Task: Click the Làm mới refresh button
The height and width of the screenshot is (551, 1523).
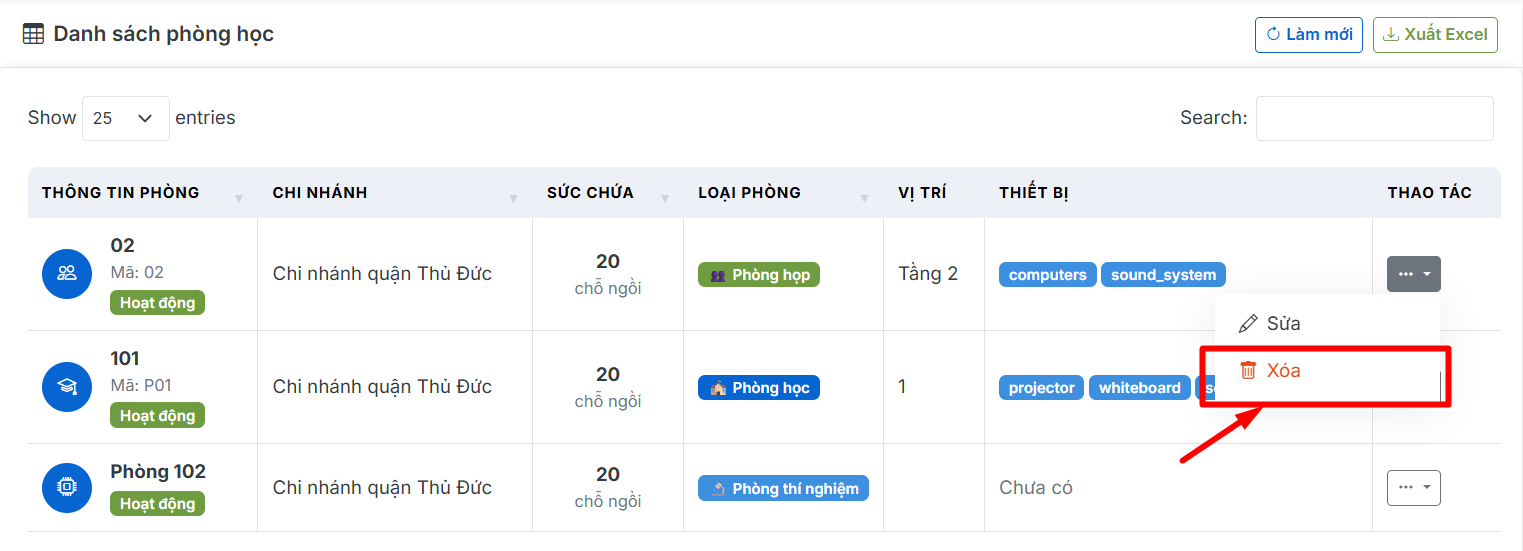Action: [1308, 34]
